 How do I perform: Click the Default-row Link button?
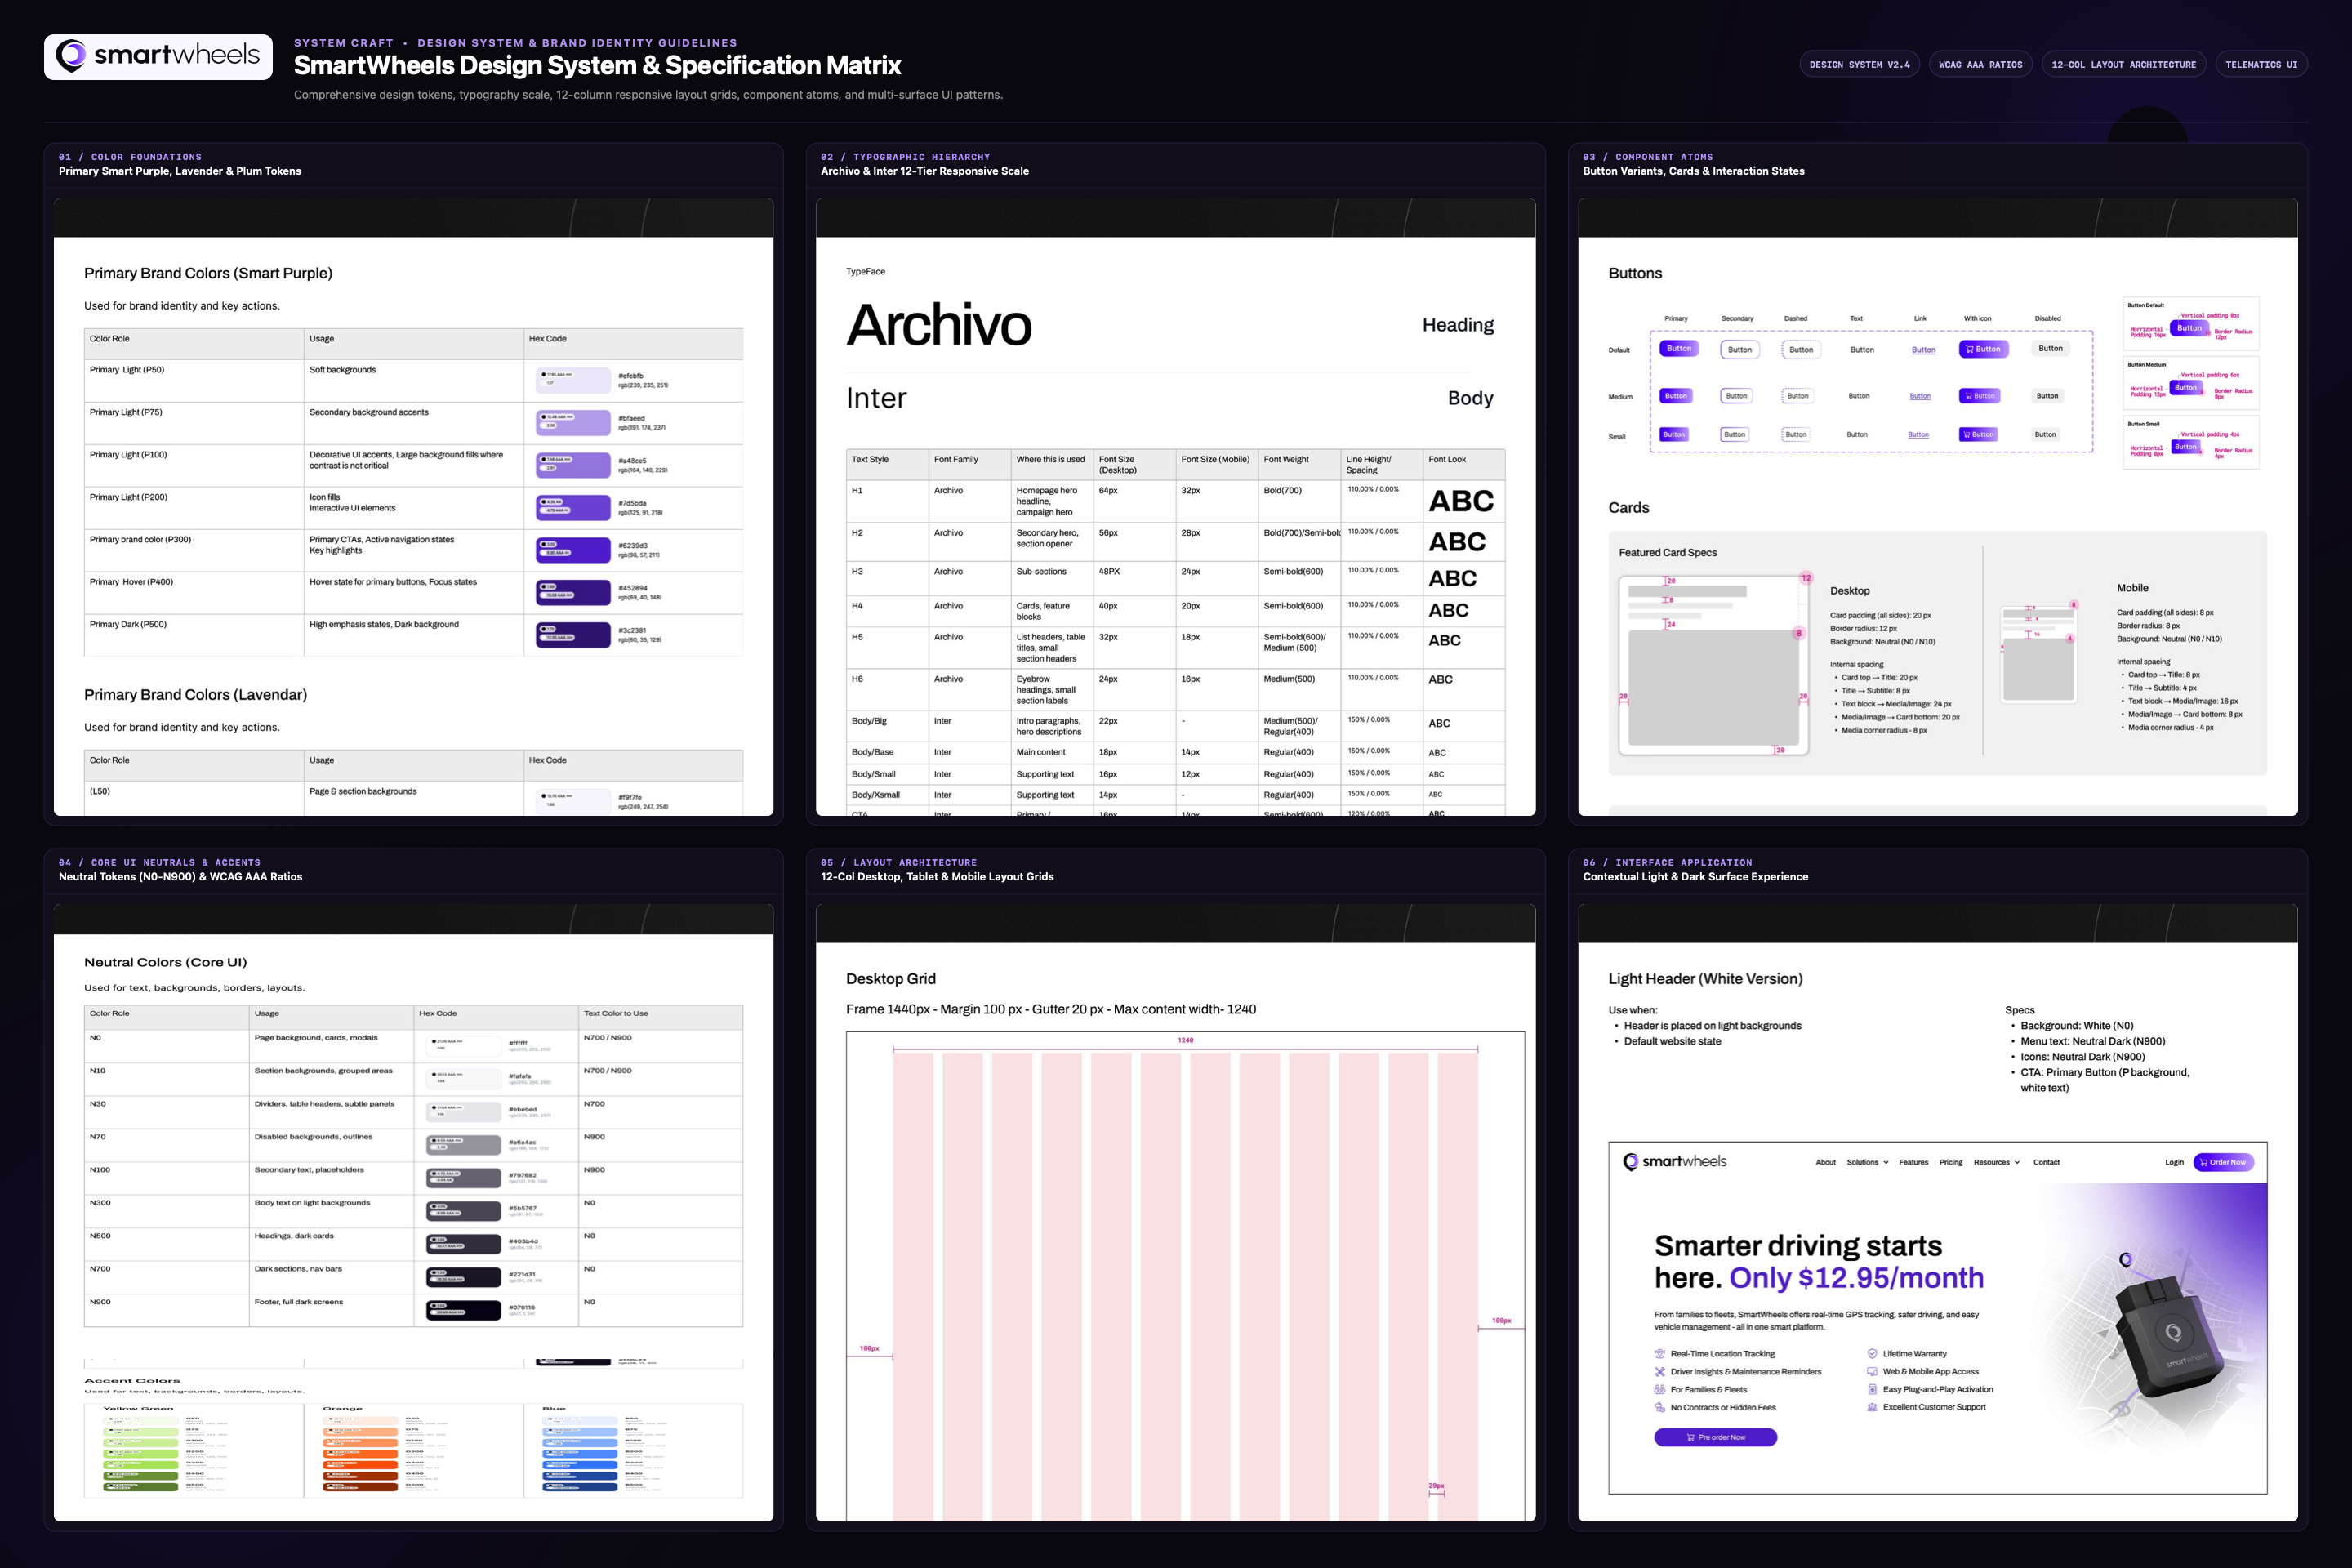click(x=1924, y=350)
